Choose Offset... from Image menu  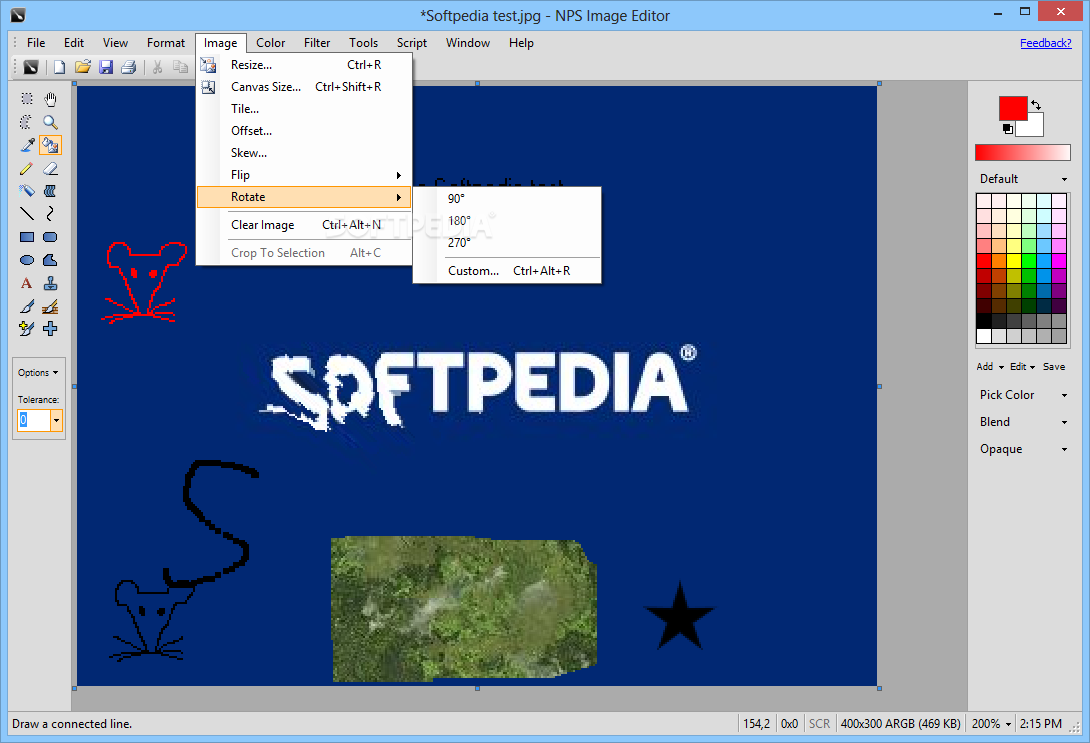[304, 131]
